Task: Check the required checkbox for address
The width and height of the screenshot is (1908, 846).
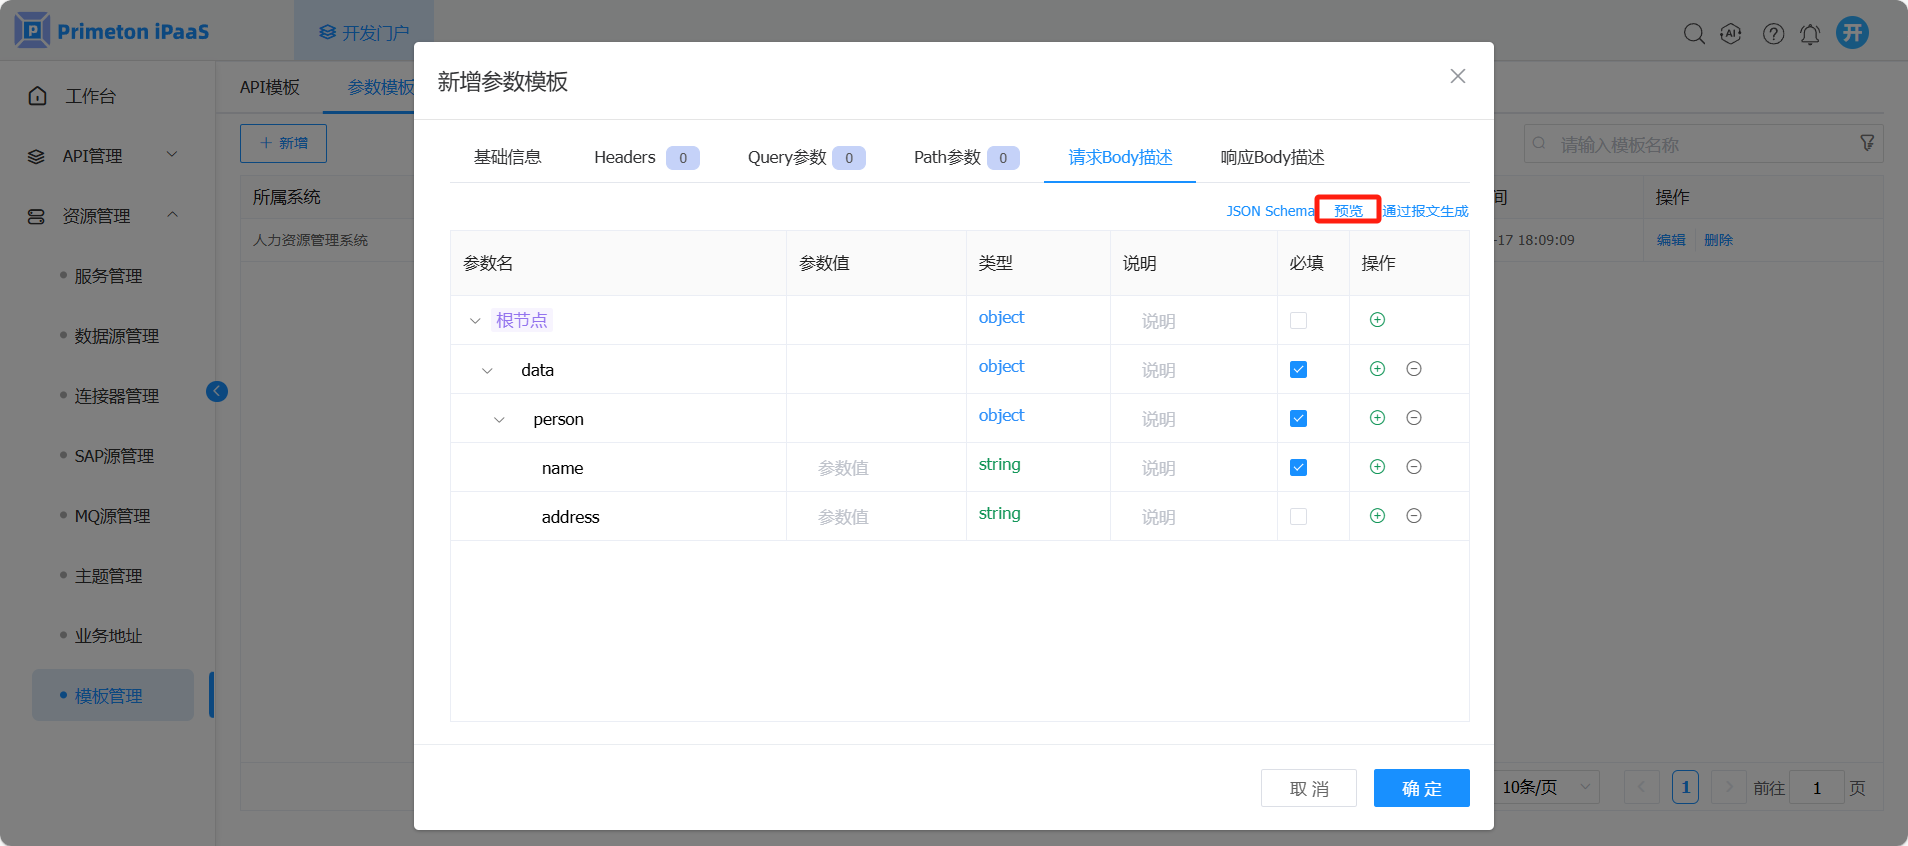Action: 1298,516
